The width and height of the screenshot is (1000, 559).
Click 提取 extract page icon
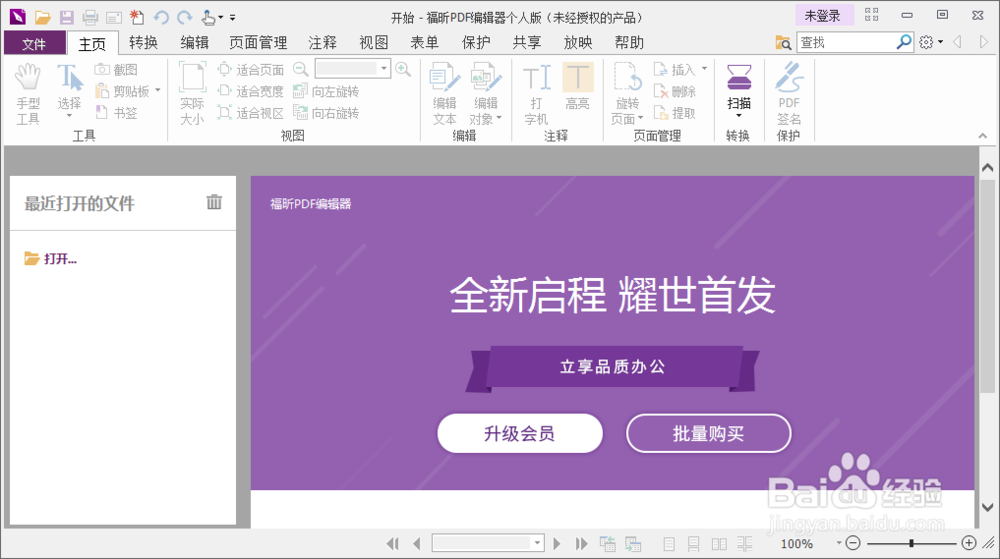point(675,113)
